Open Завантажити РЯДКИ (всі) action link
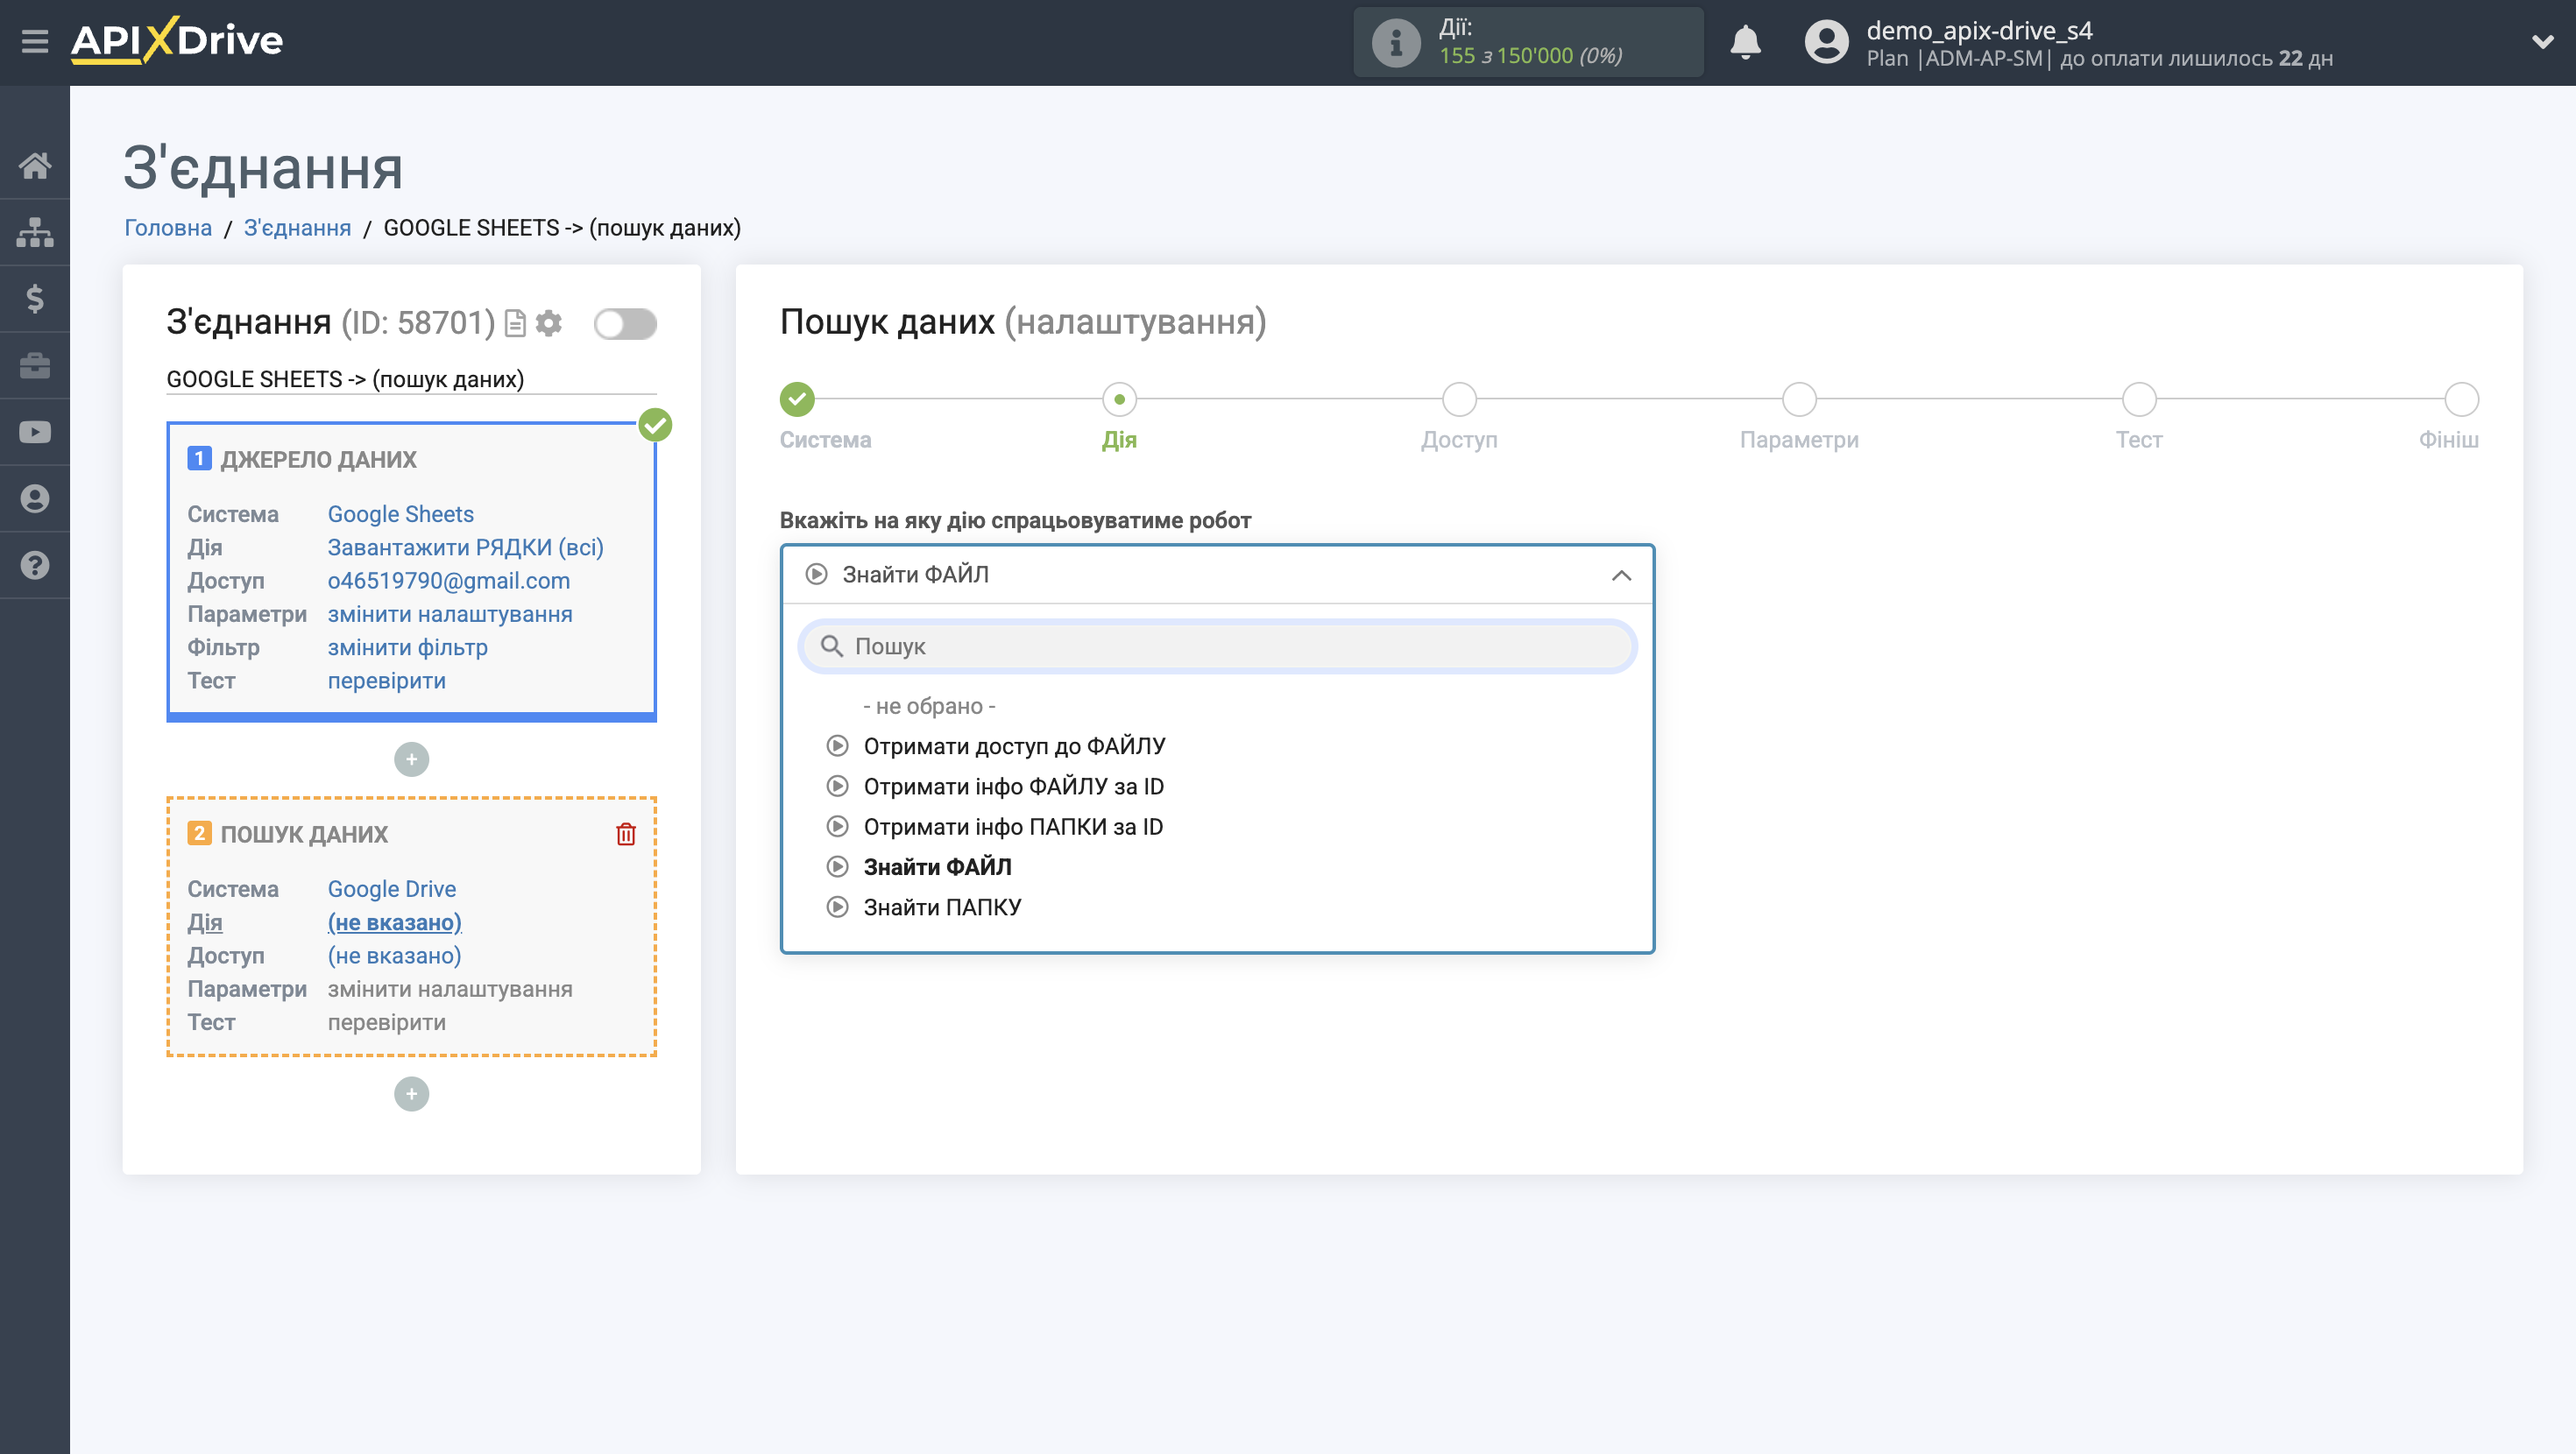The height and width of the screenshot is (1454, 2576). pos(466,548)
